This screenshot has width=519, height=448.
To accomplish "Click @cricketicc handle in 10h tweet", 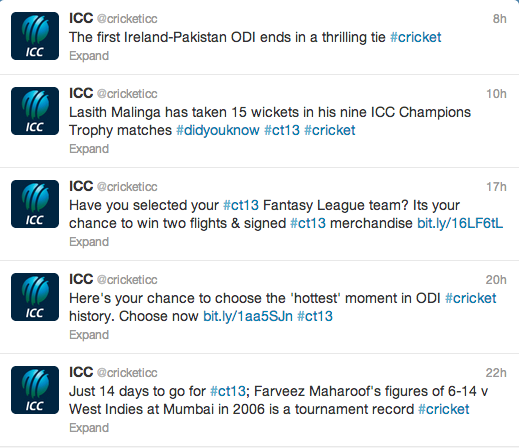I will point(127,94).
